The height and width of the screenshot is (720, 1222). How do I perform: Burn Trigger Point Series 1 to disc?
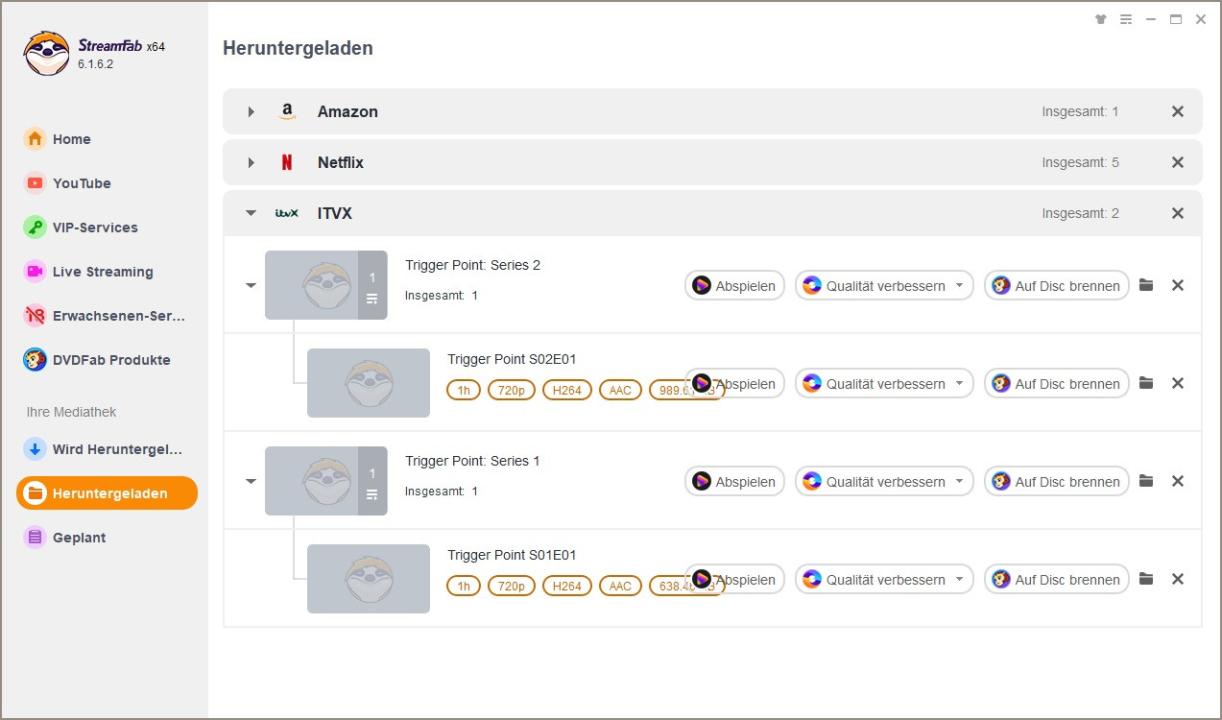coord(1056,481)
